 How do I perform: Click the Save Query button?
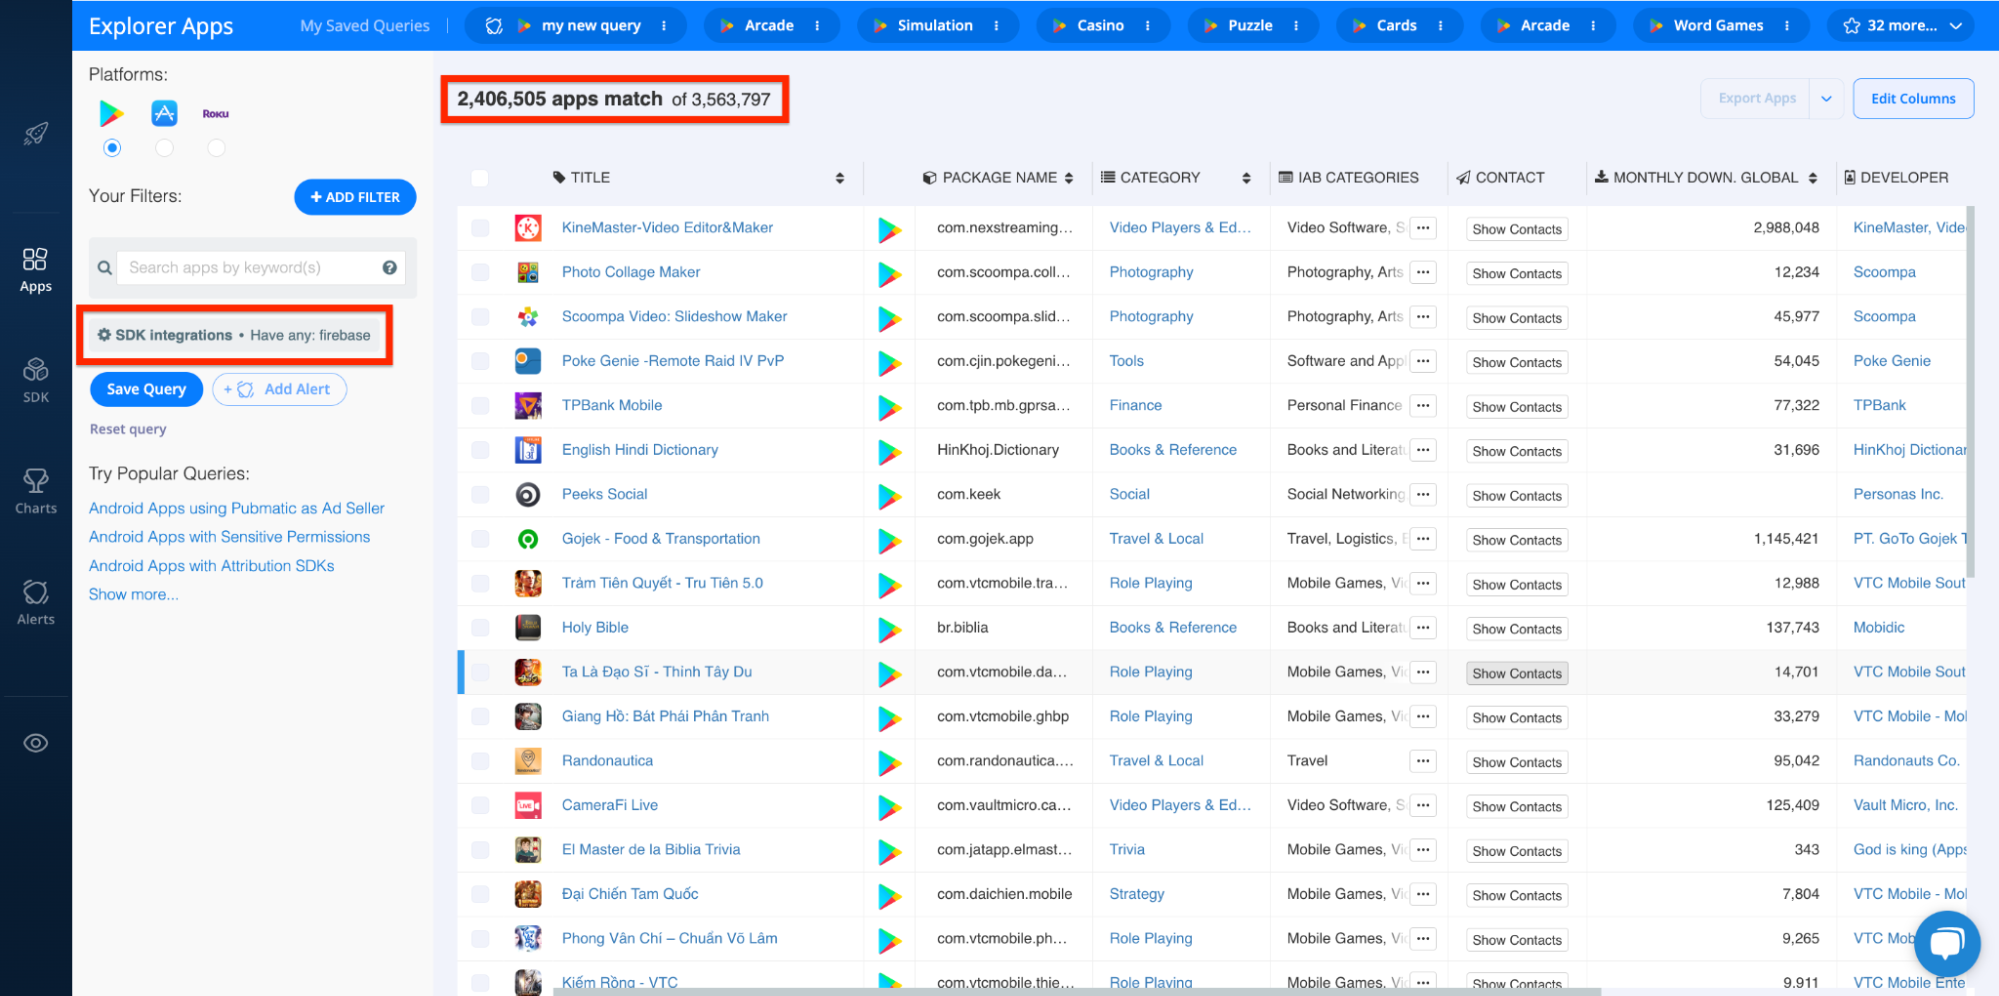tap(146, 389)
